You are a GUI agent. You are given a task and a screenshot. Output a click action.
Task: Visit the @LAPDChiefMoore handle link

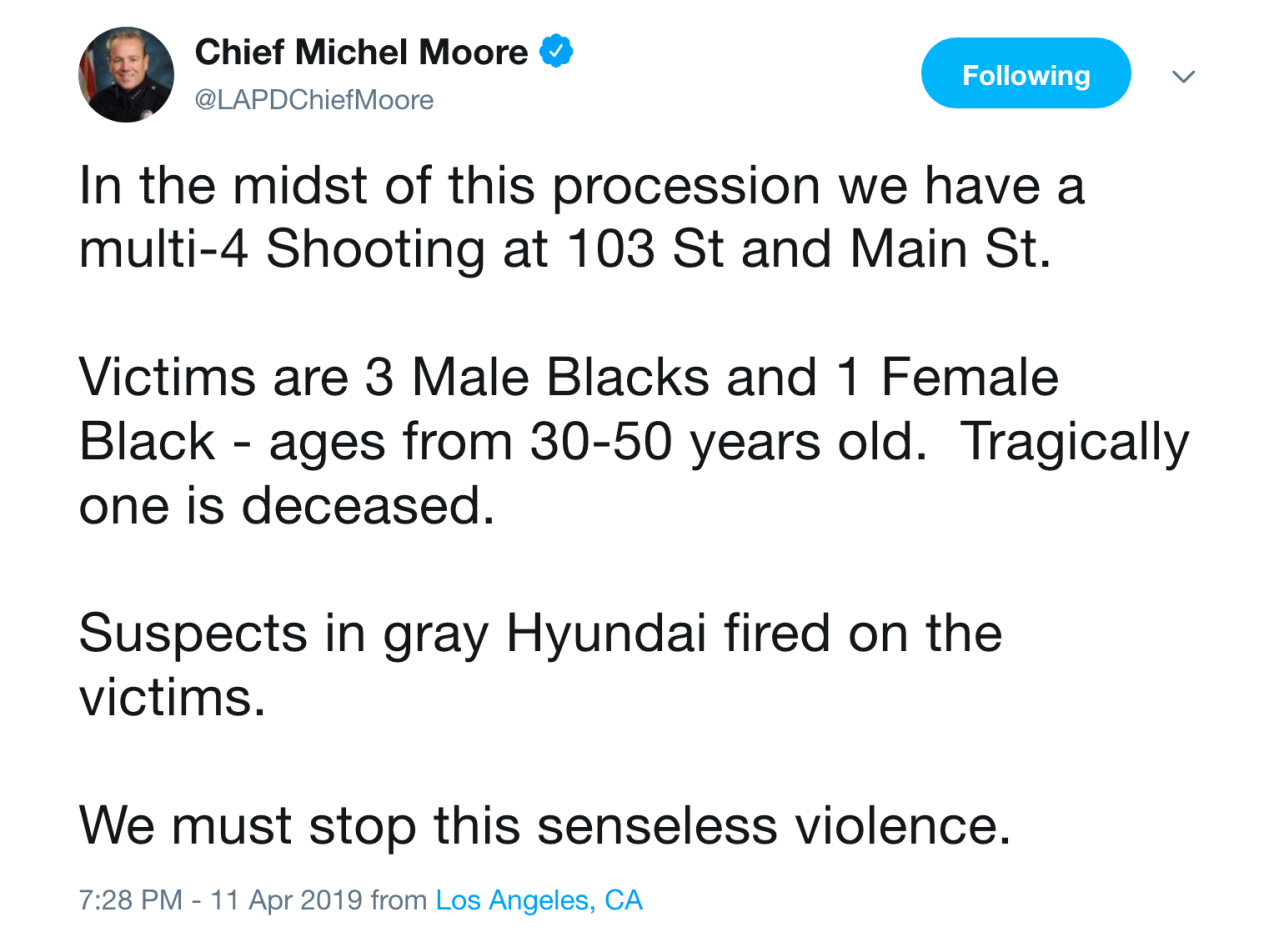point(315,100)
